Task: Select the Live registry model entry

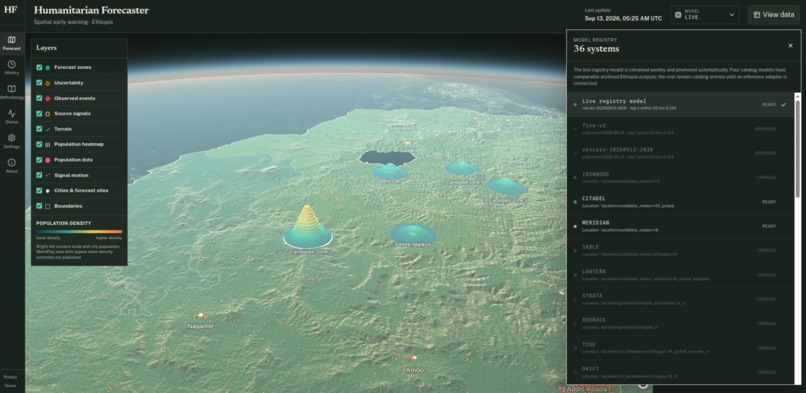Action: [680, 104]
